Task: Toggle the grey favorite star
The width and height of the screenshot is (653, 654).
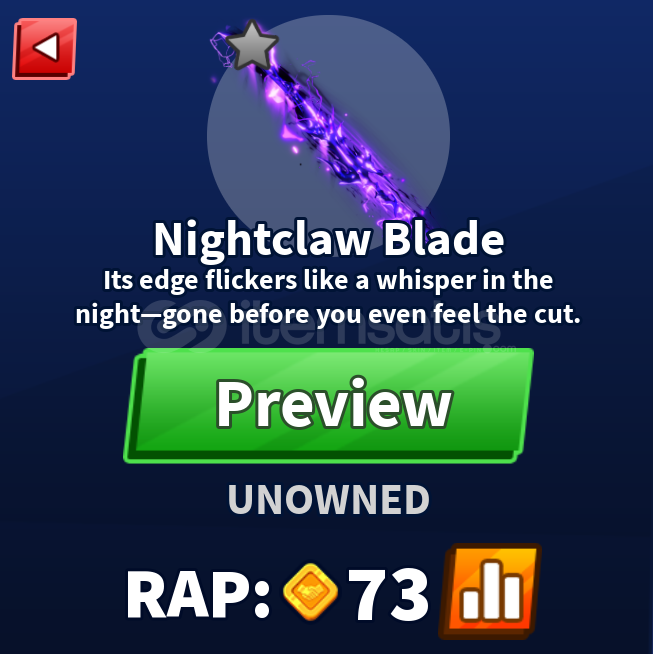Action: tap(252, 46)
